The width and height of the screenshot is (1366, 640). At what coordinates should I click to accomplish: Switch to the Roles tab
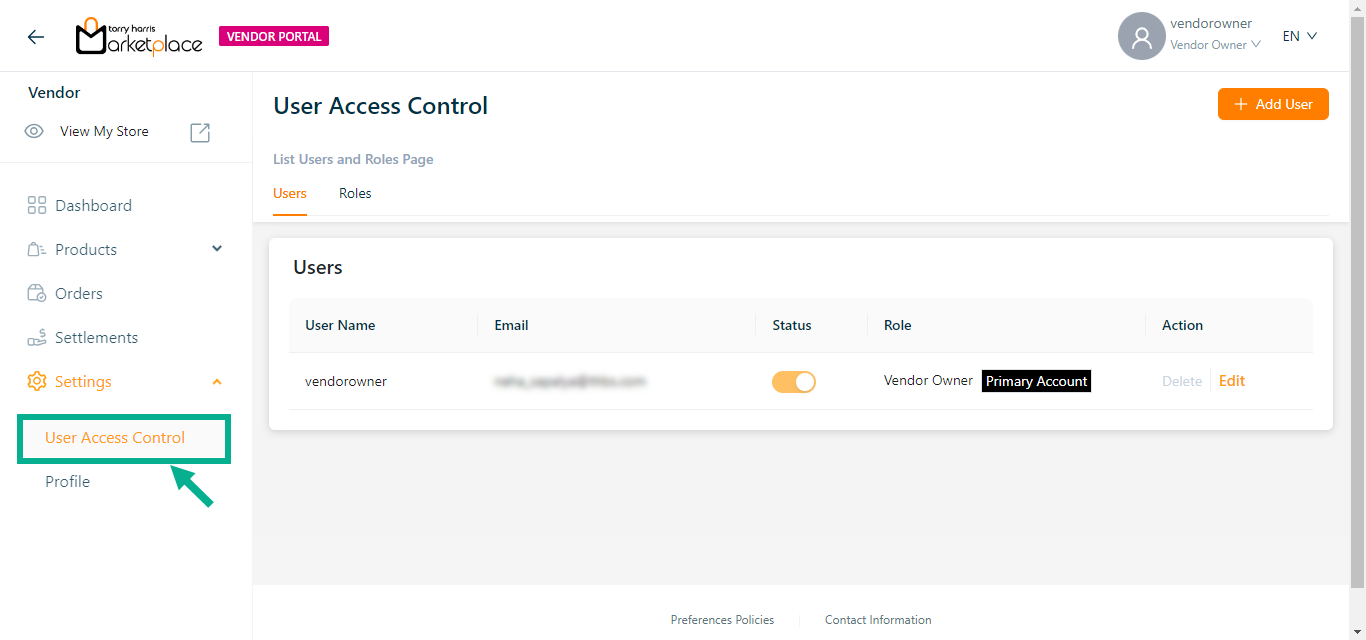point(355,194)
